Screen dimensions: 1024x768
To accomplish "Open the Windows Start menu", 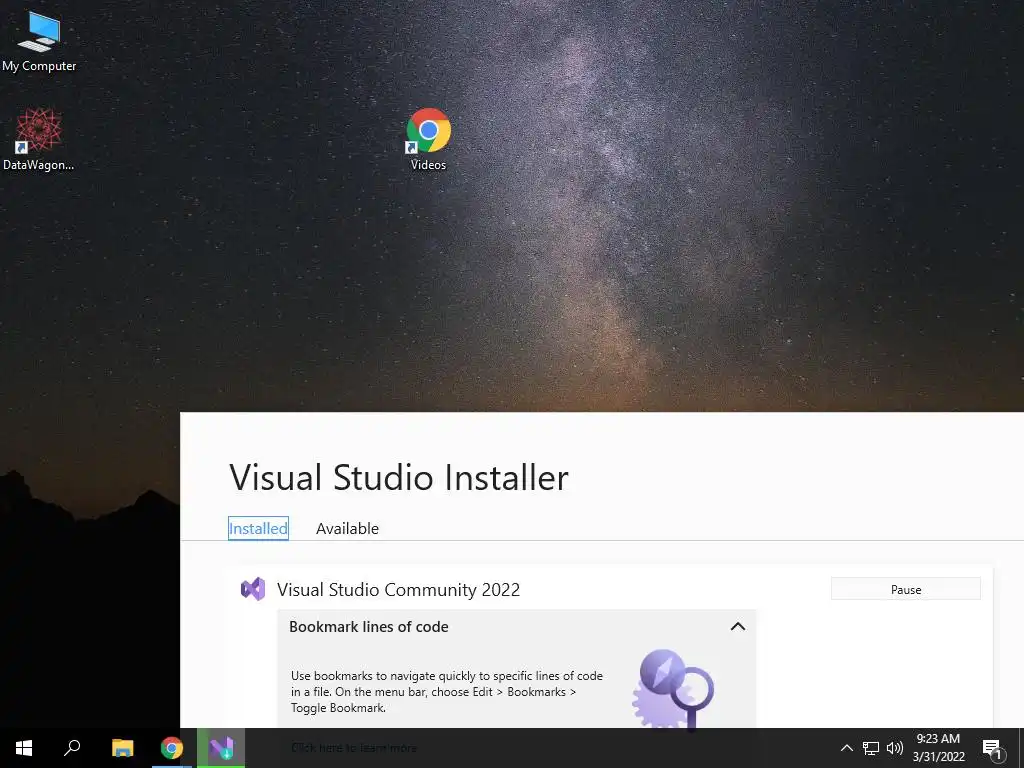I will tap(24, 748).
